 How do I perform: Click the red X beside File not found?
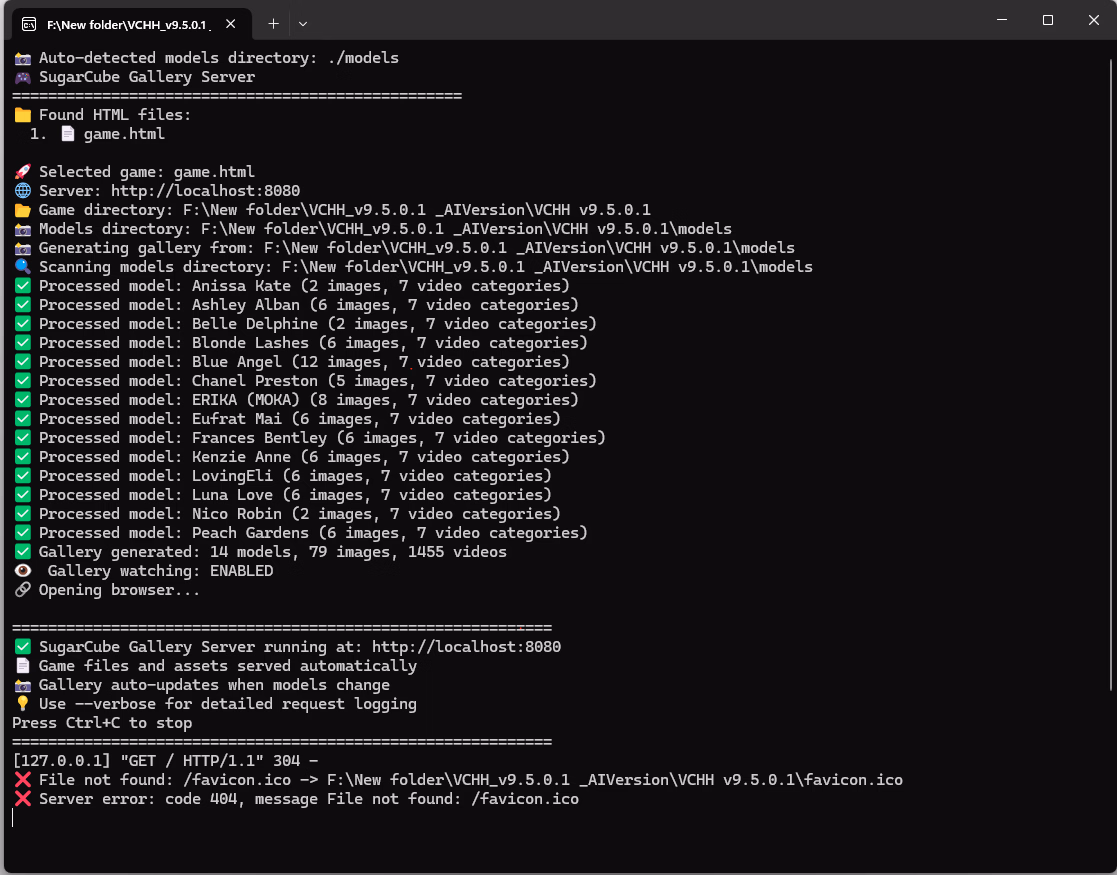coord(23,780)
